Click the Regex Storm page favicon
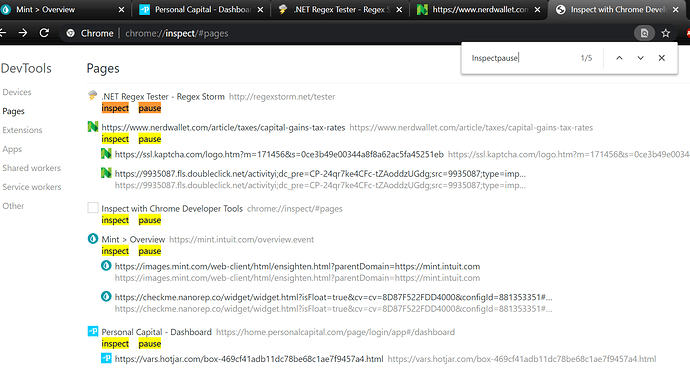This screenshot has width=690, height=373. click(92, 95)
